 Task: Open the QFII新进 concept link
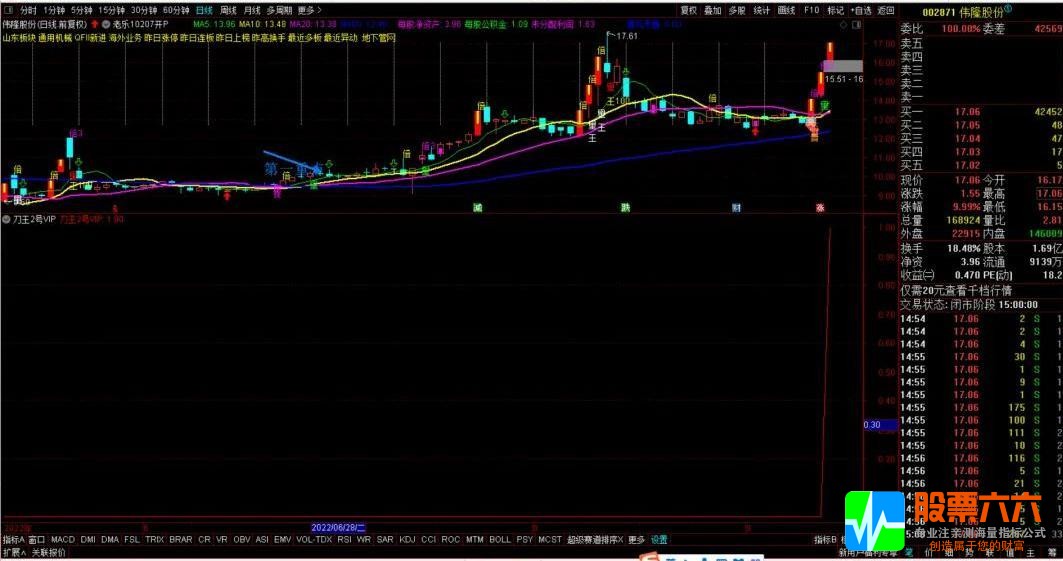pos(90,38)
